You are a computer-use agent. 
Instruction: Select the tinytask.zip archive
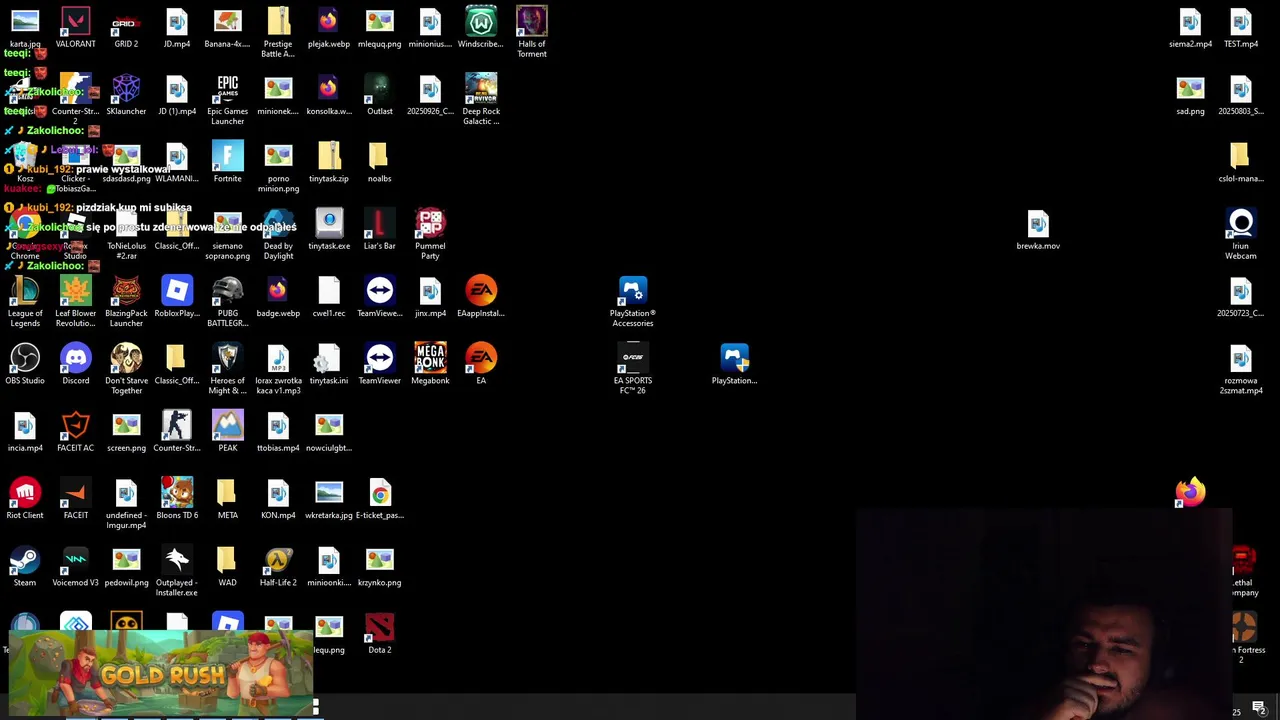point(329,162)
